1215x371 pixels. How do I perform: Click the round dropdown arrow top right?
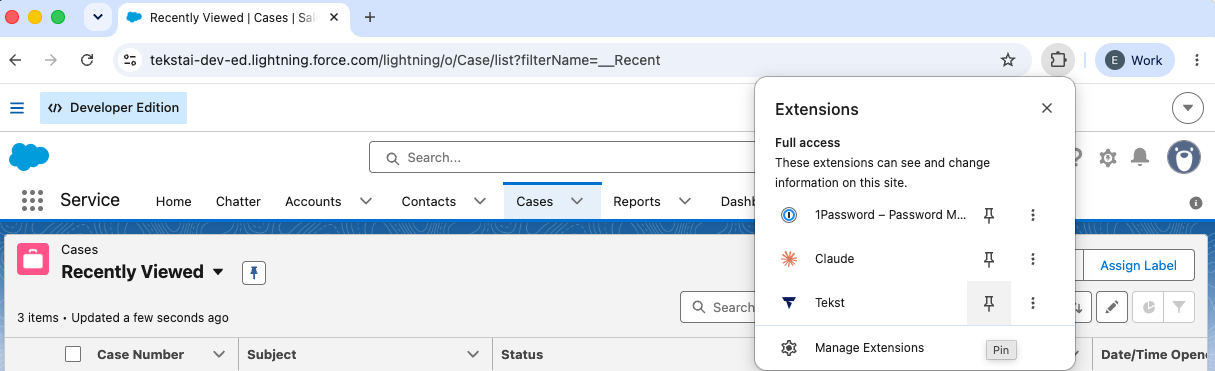coord(1187,107)
